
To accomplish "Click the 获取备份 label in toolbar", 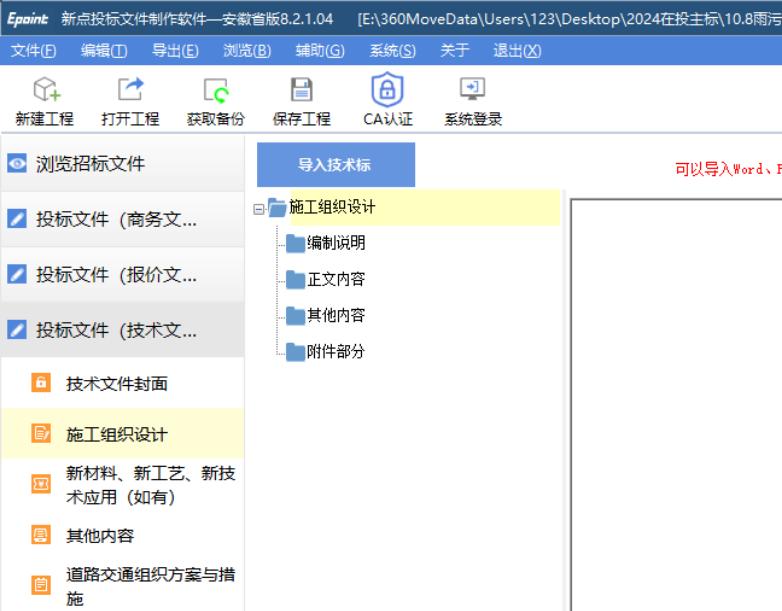I will pyautogui.click(x=215, y=119).
